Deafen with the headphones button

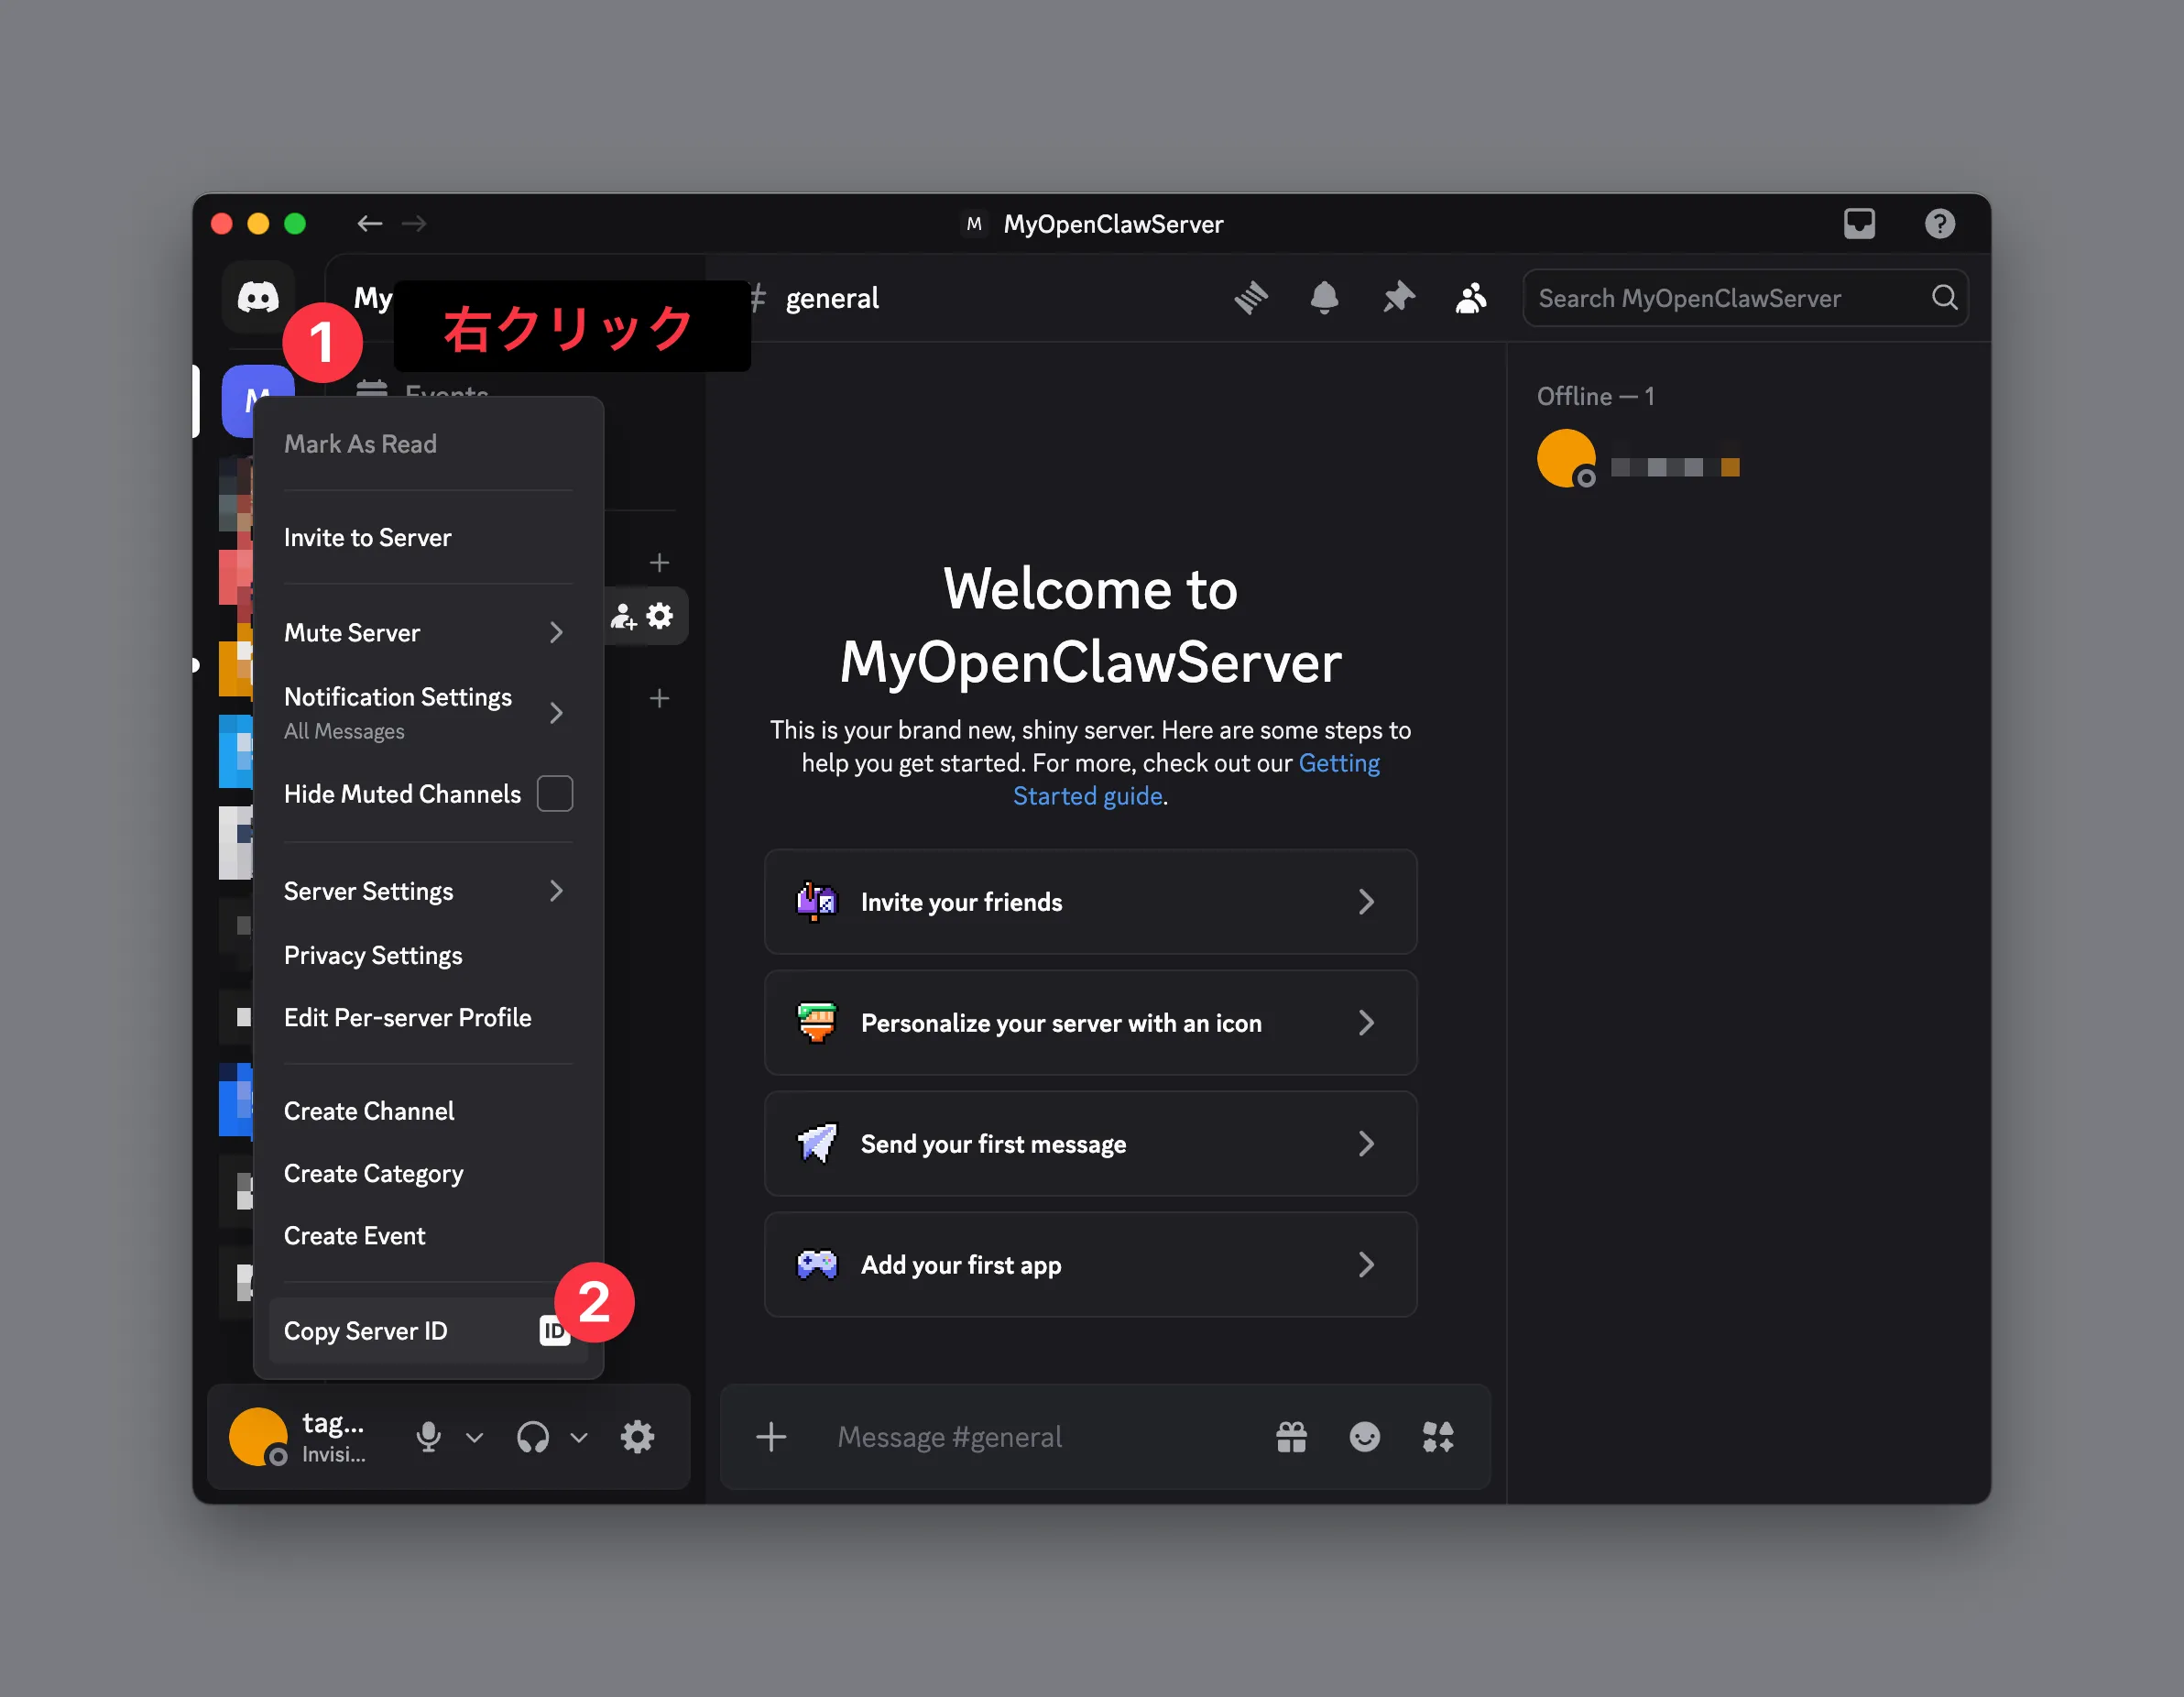532,1436
